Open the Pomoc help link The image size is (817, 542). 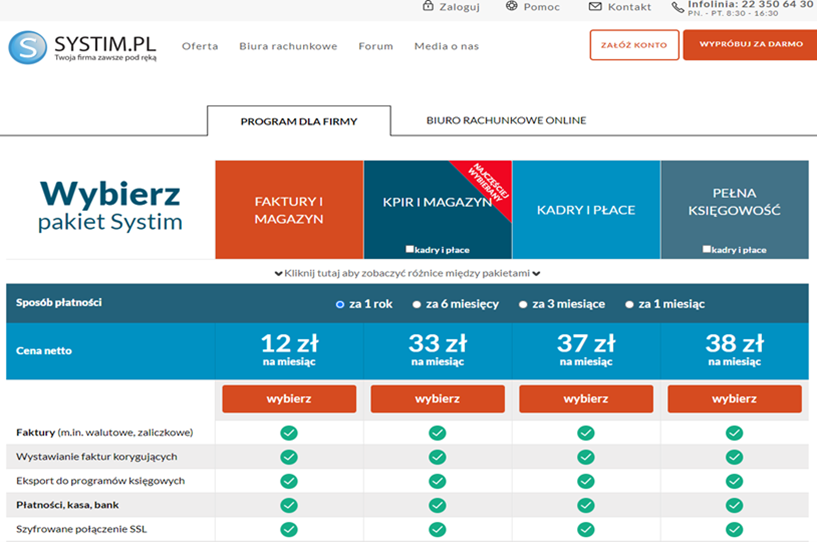pyautogui.click(x=542, y=7)
